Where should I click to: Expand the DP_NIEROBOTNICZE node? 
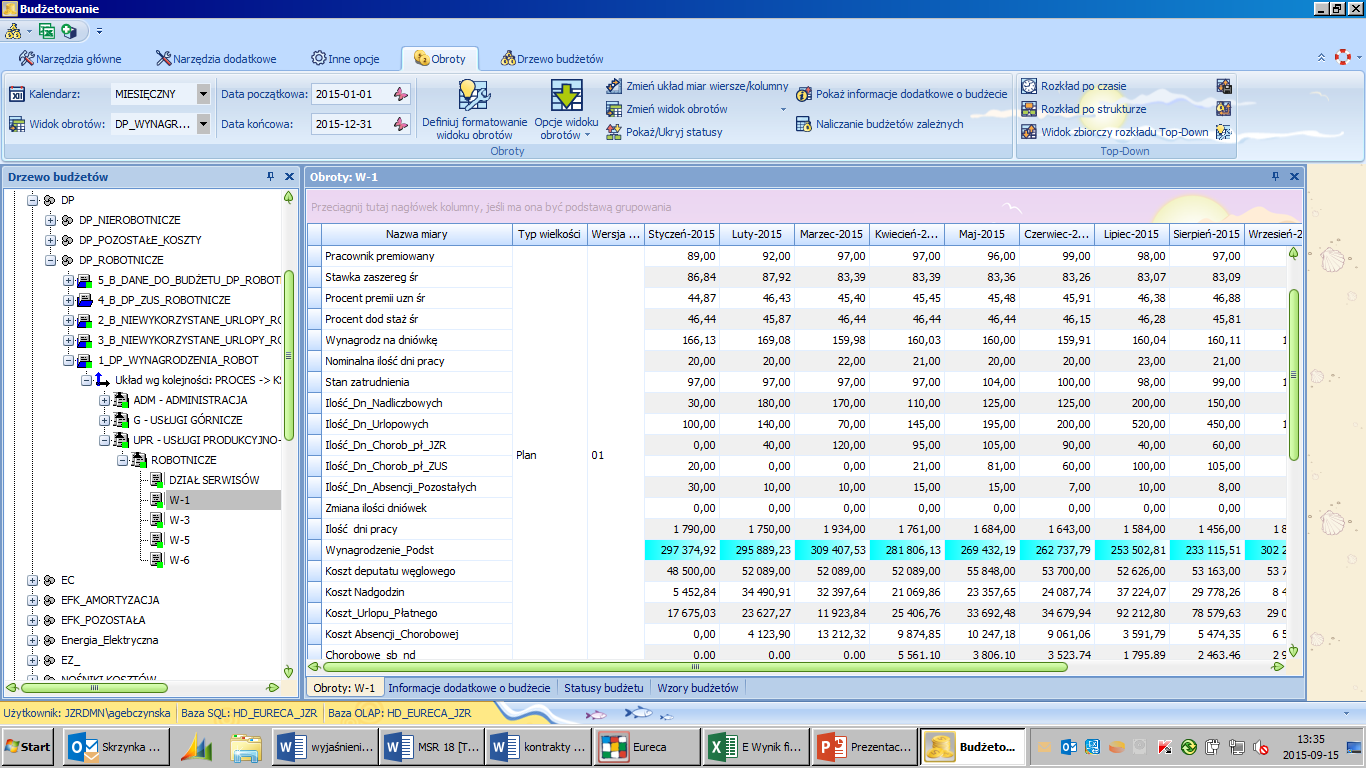click(51, 220)
